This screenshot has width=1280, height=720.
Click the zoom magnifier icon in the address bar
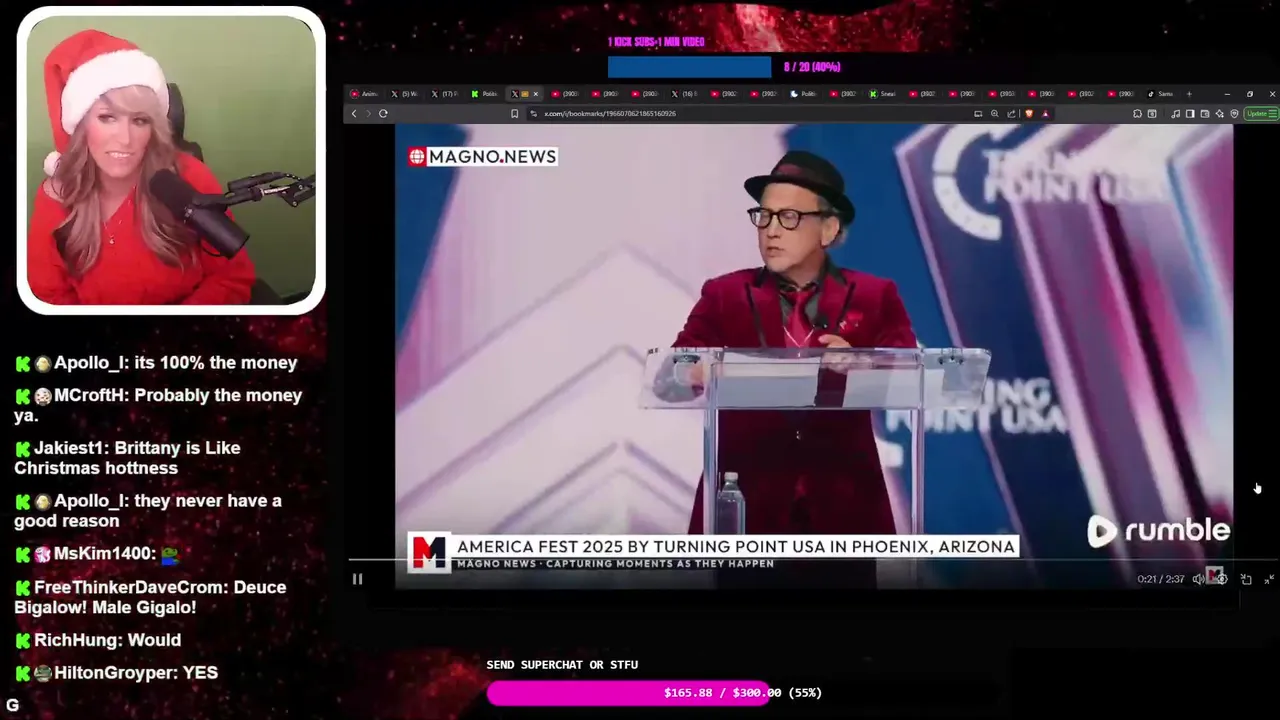995,114
